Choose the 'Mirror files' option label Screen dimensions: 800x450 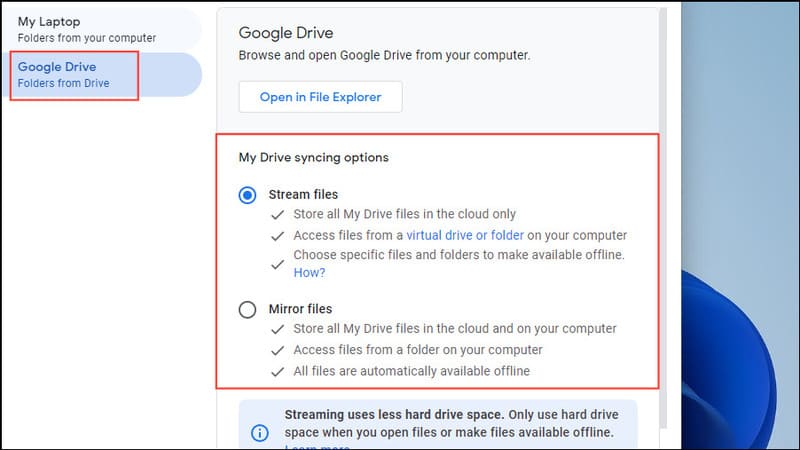pyautogui.click(x=301, y=309)
